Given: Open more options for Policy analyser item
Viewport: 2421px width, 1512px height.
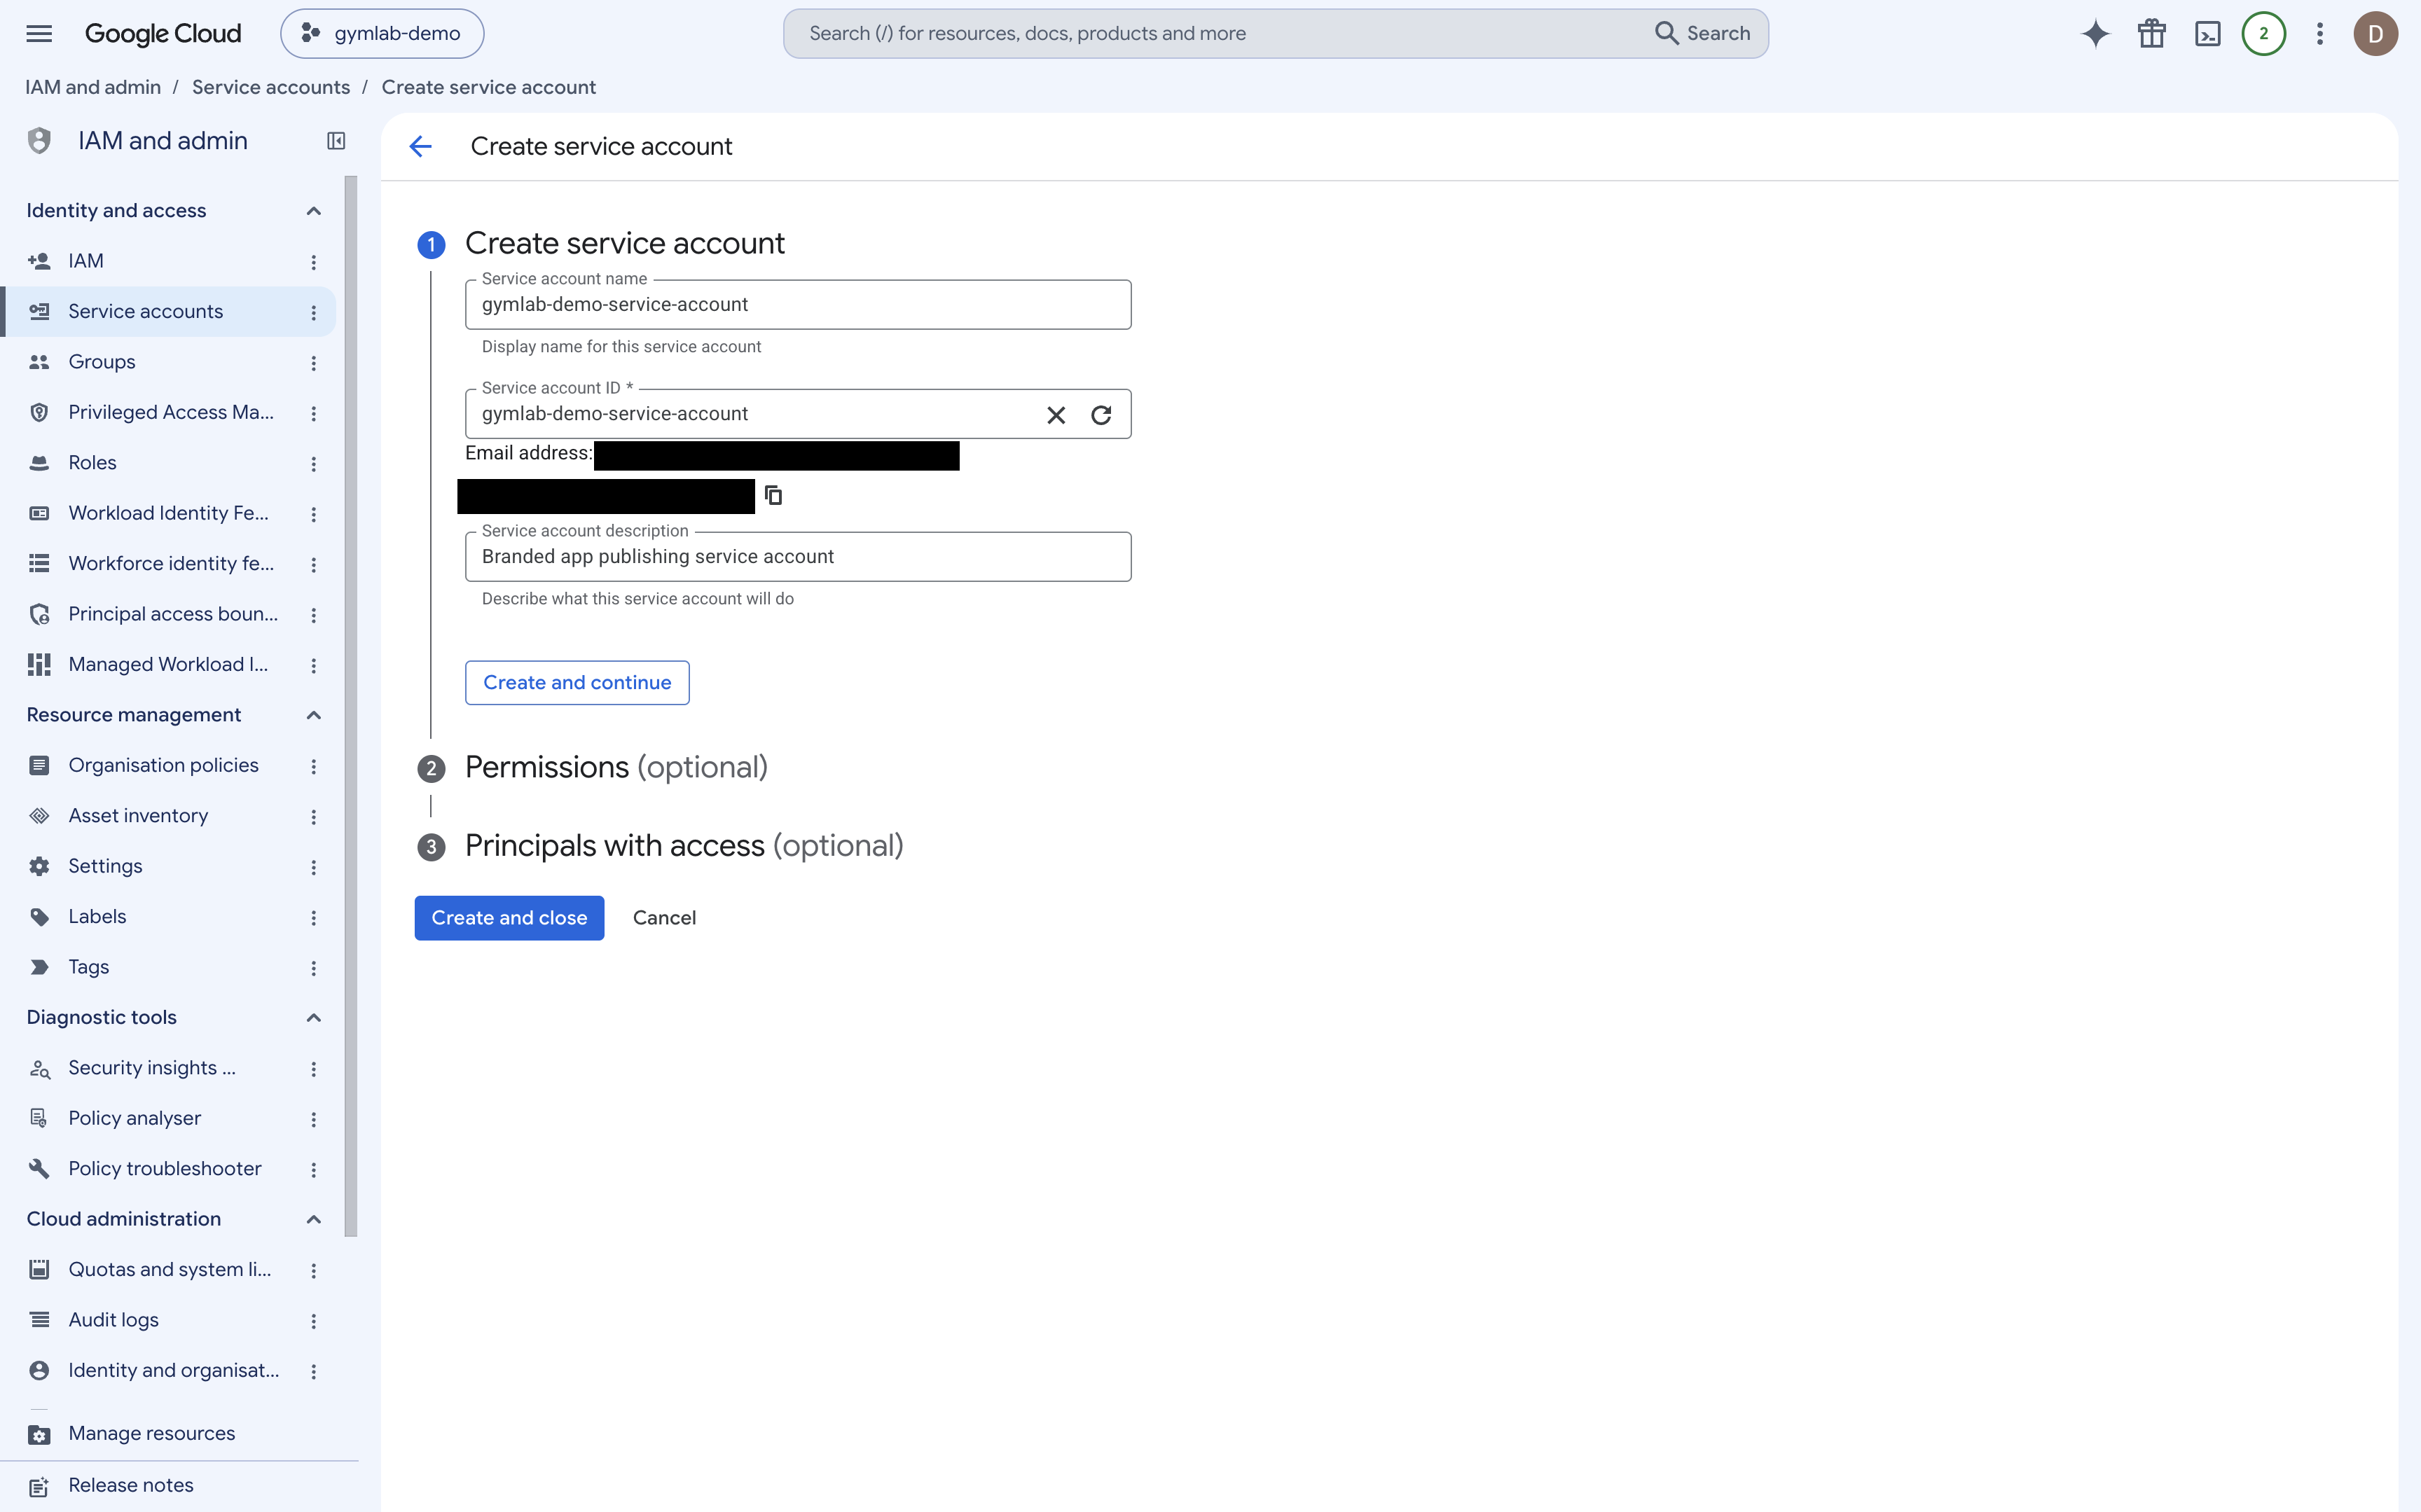Looking at the screenshot, I should coord(313,1119).
